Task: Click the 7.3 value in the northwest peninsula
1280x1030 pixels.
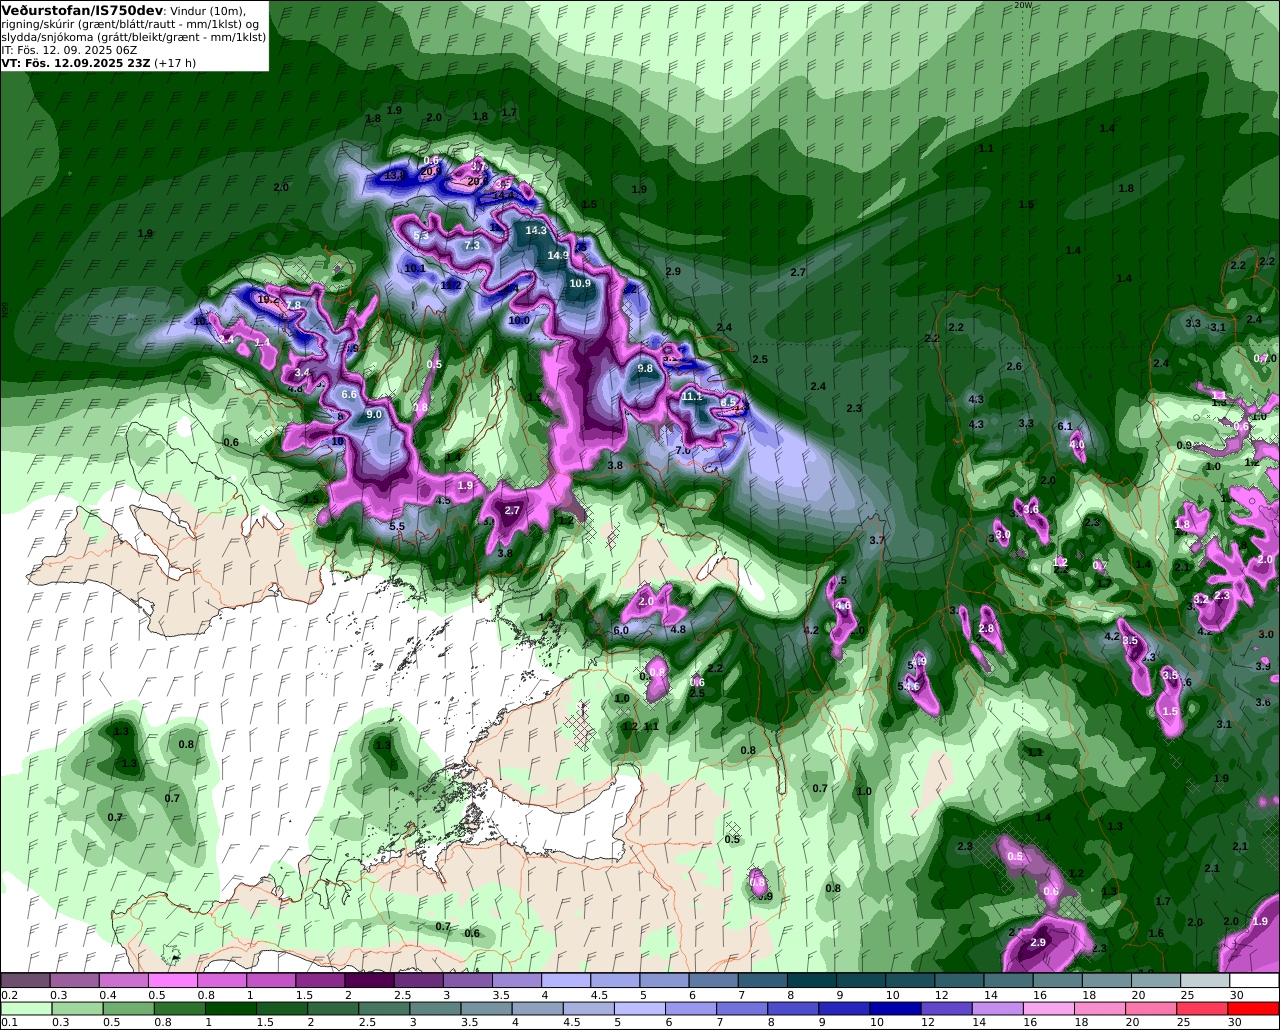Action: pos(472,245)
